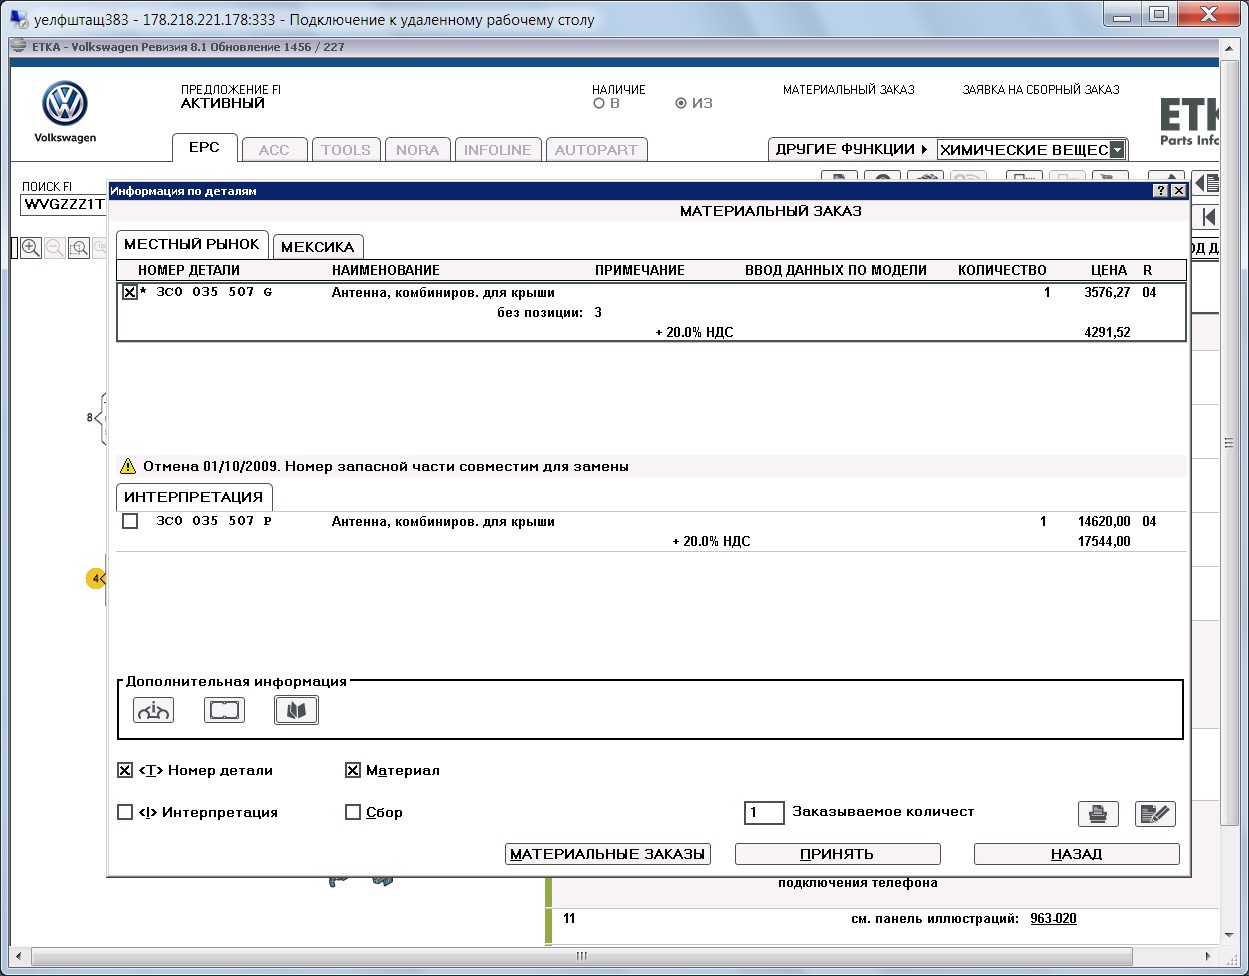
Task: Click the 17544,00 price with НДС
Action: point(1104,541)
